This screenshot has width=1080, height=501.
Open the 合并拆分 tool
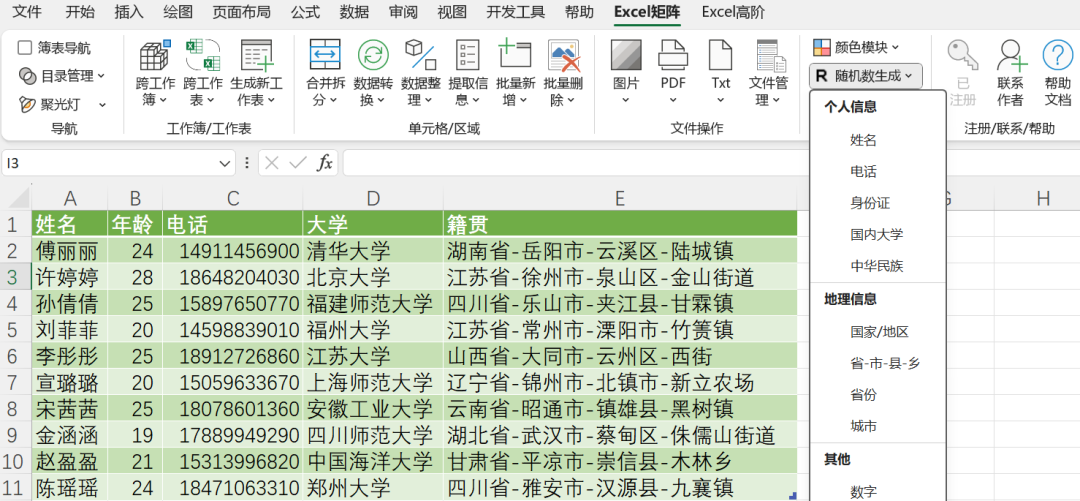(324, 73)
